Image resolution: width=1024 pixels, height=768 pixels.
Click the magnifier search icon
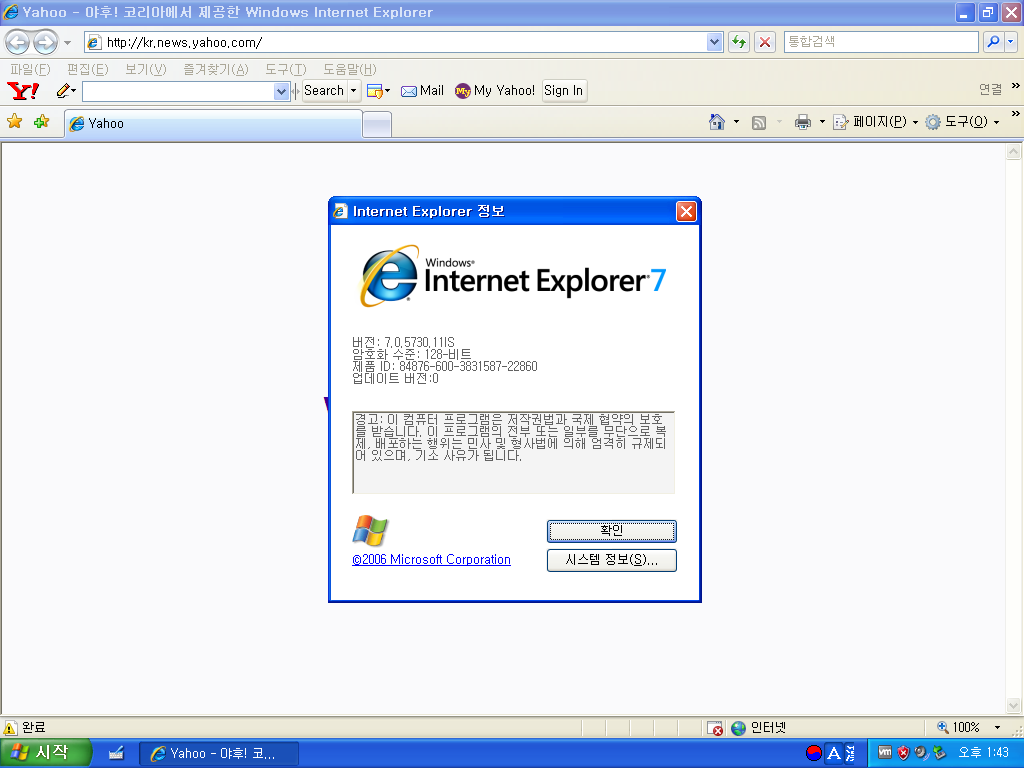[x=993, y=42]
